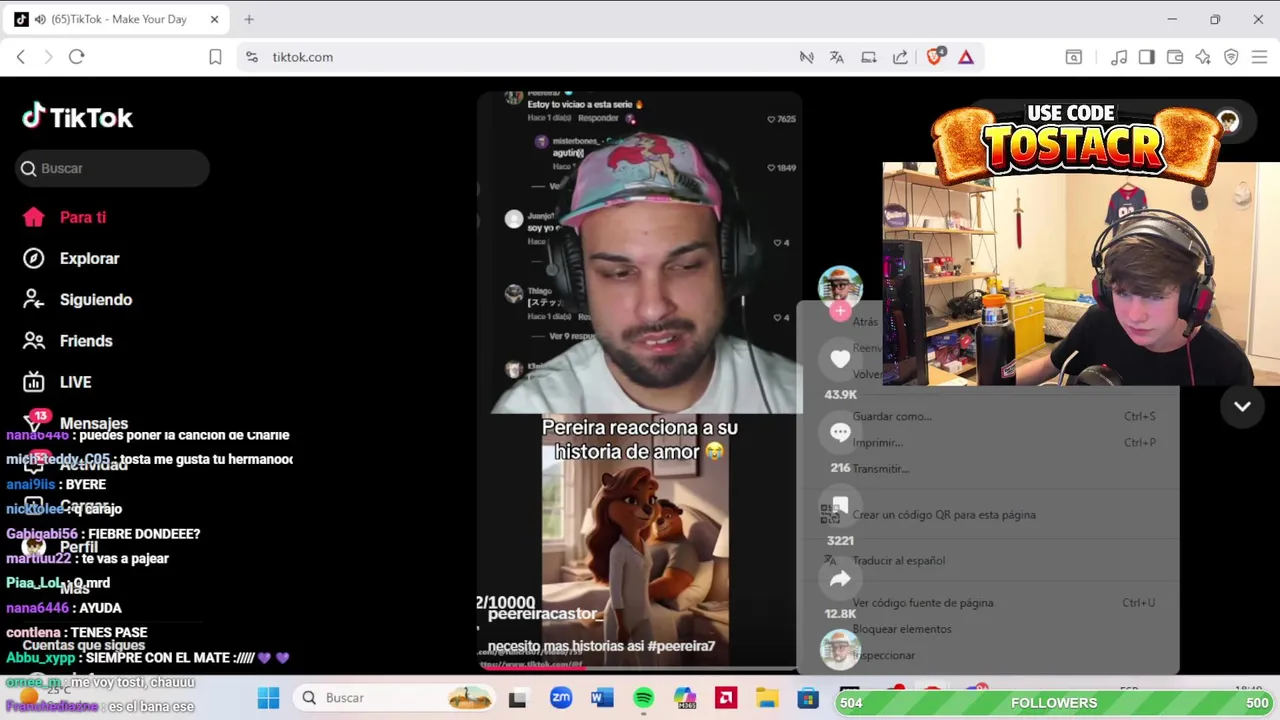Open the #peereira7 hashtag link
This screenshot has width=1280, height=720.
coord(681,646)
